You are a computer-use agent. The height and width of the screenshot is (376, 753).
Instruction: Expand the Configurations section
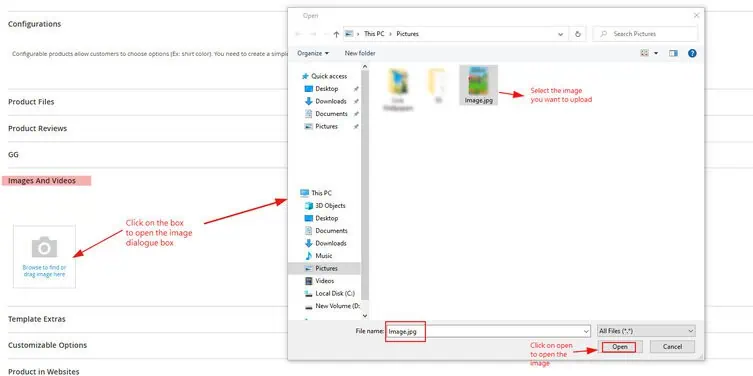point(35,24)
